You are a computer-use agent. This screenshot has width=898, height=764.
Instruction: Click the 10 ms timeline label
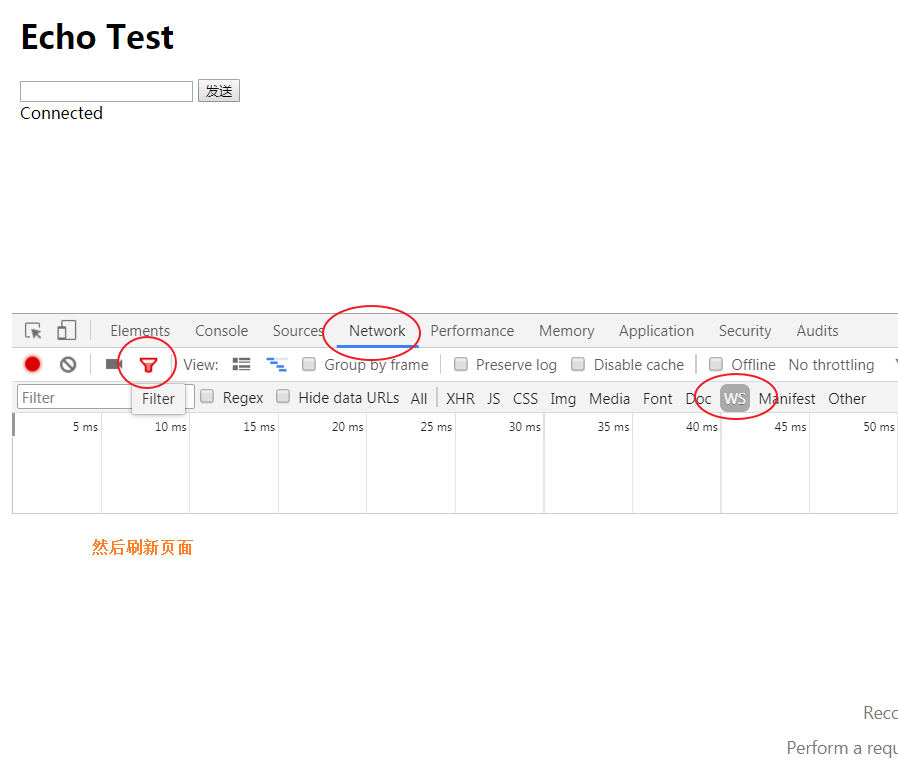(x=171, y=427)
